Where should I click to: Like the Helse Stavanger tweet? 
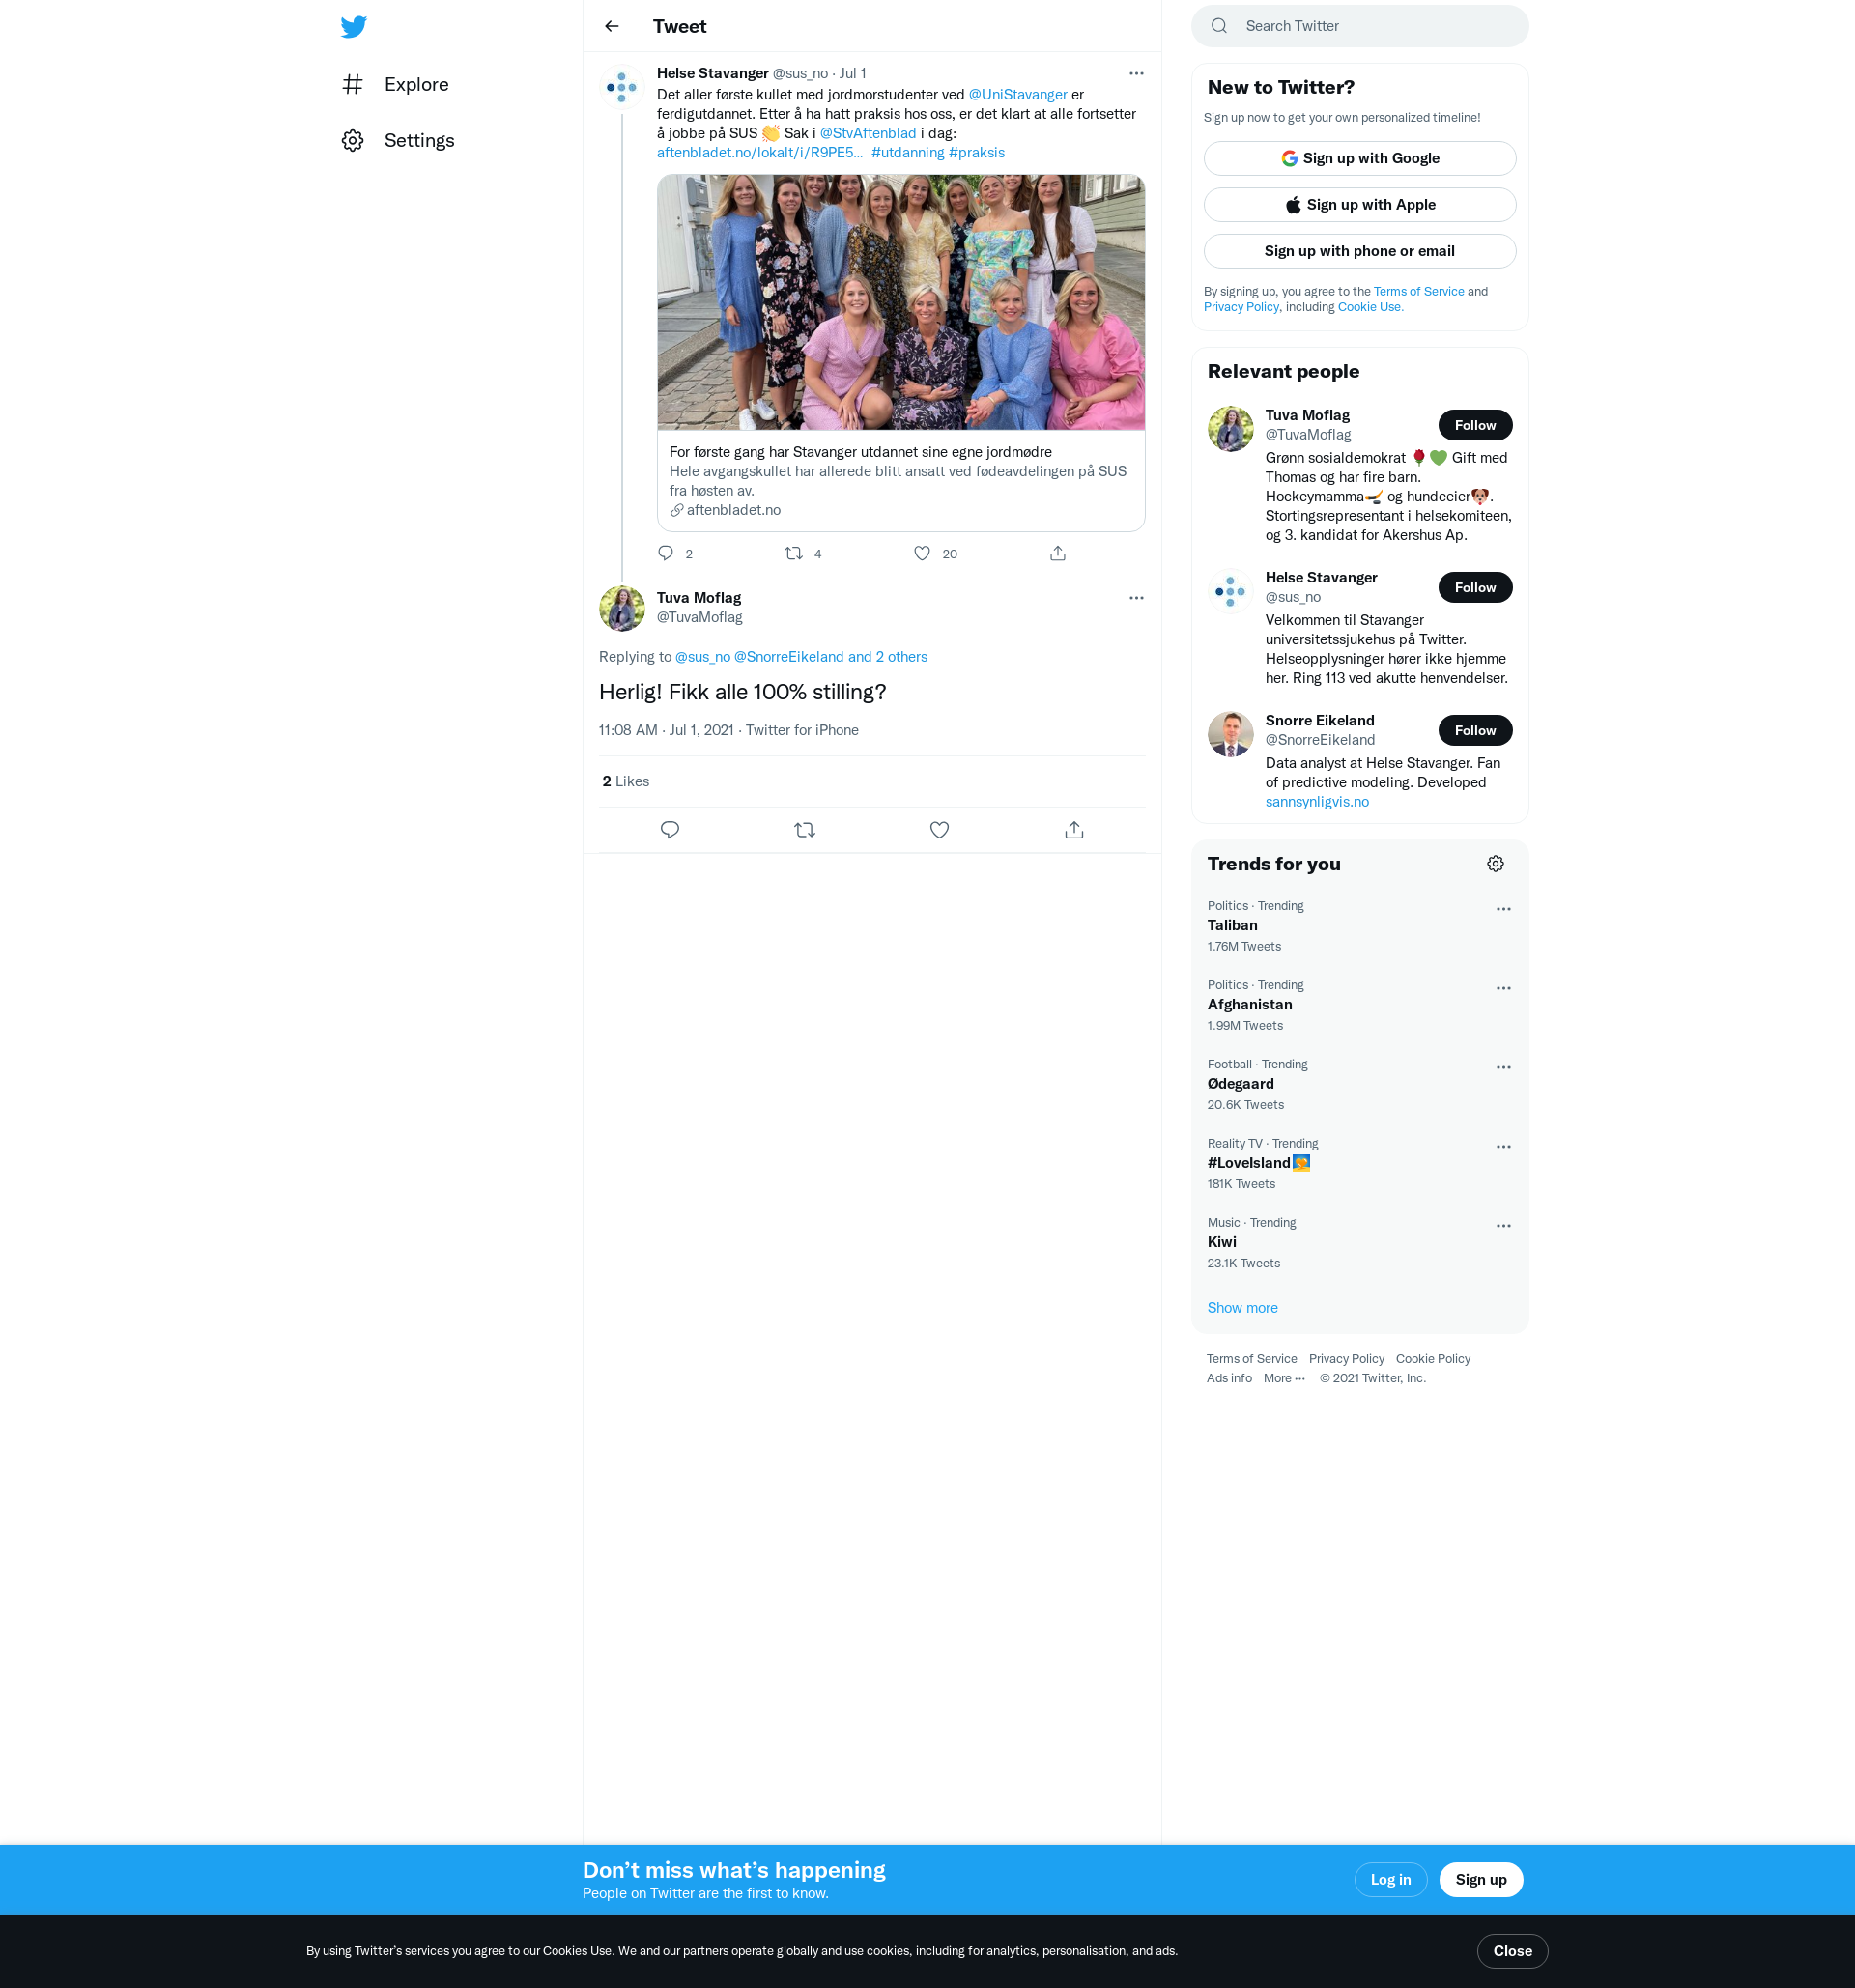pyautogui.click(x=922, y=553)
